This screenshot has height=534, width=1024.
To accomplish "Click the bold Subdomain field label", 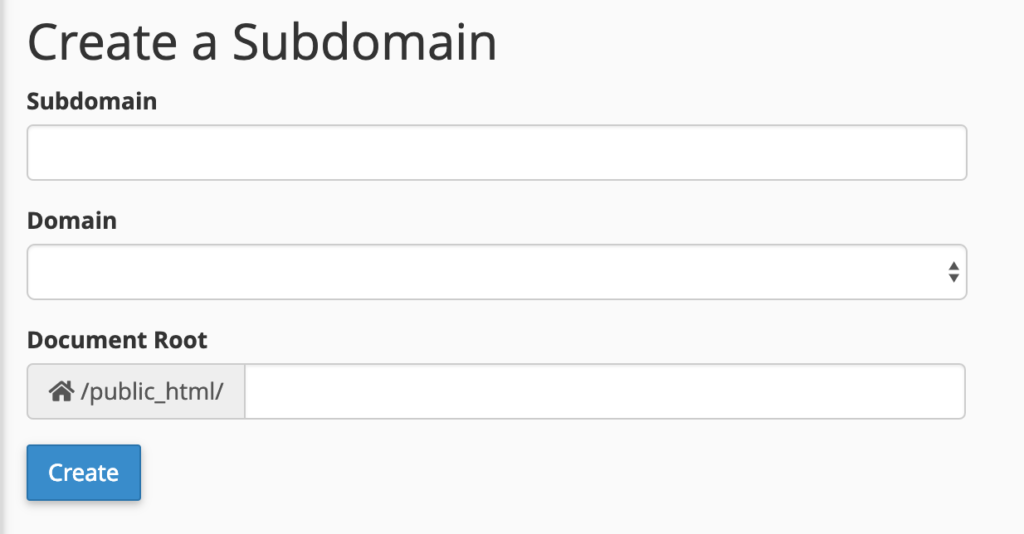I will tap(92, 101).
